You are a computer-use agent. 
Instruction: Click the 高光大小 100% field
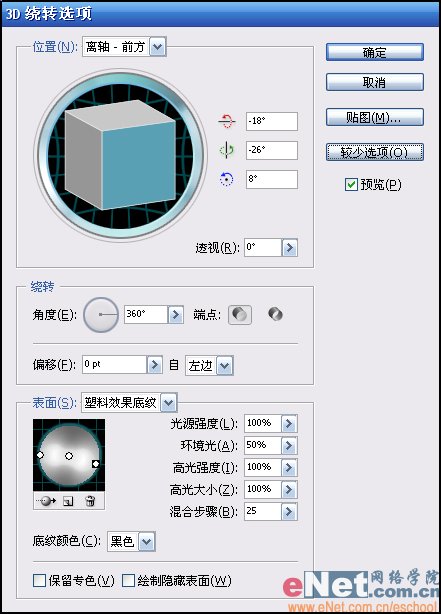click(x=262, y=489)
